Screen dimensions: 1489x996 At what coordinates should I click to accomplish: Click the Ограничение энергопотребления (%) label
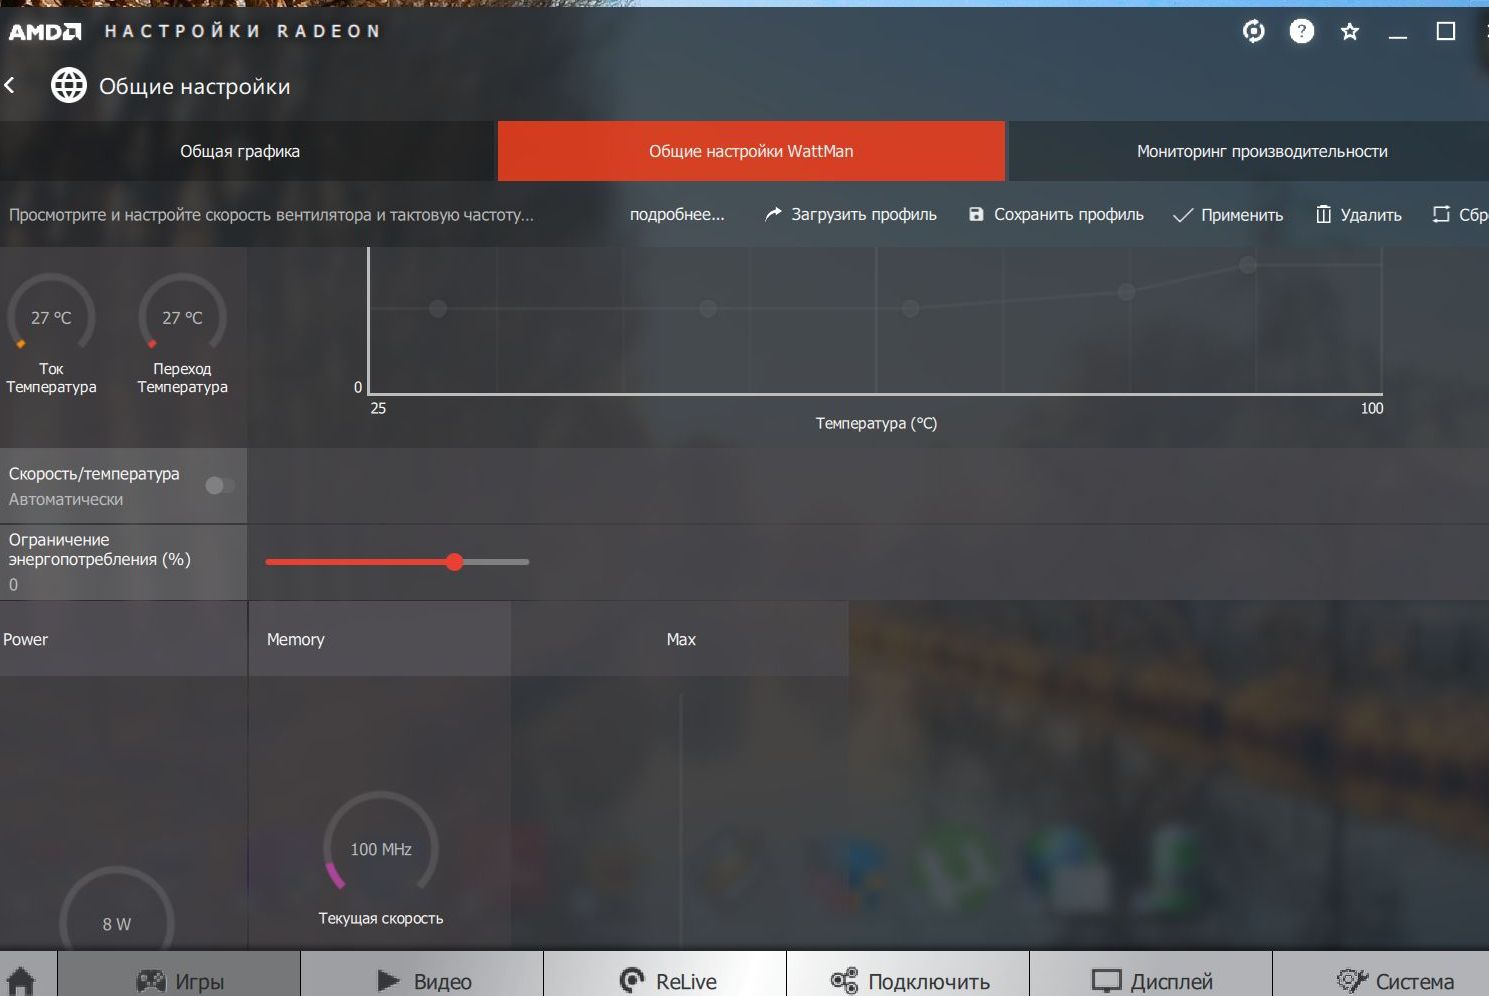100,550
